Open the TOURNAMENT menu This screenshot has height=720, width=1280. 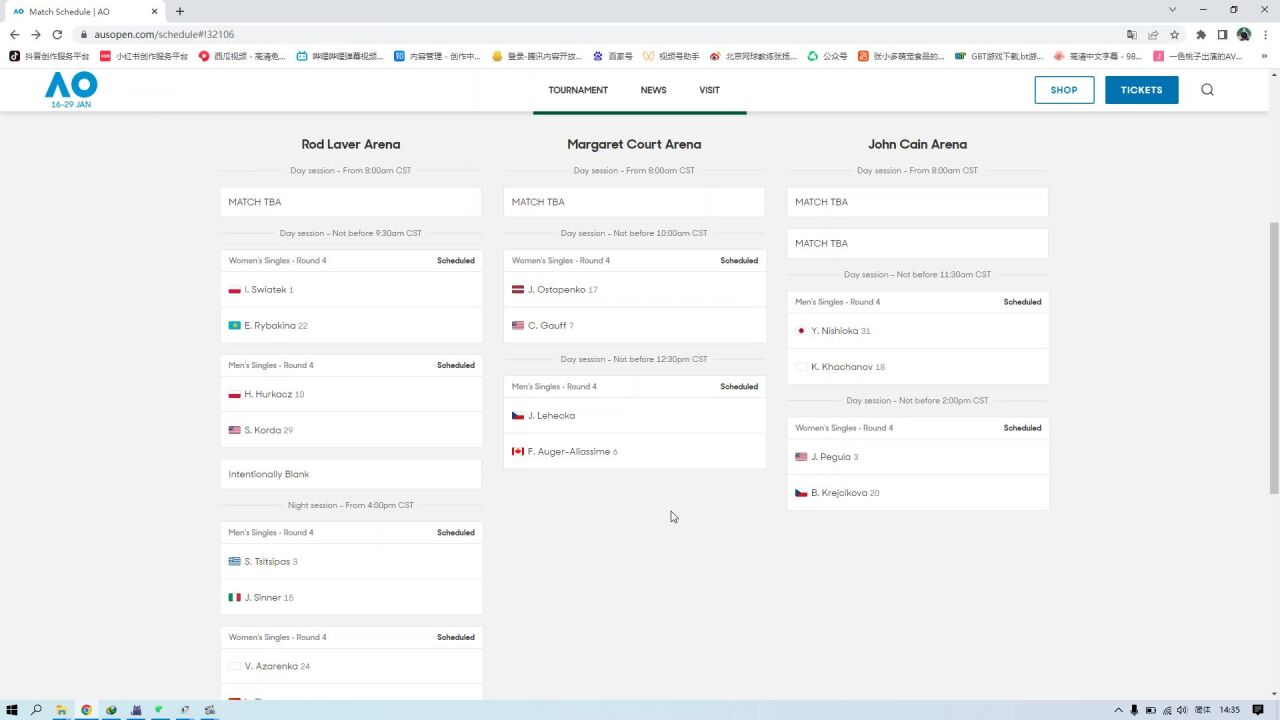pyautogui.click(x=578, y=90)
